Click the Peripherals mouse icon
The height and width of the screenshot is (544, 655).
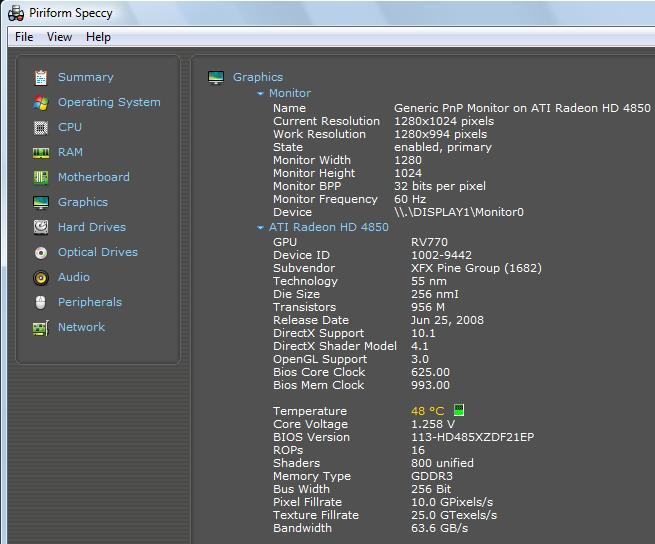[41, 302]
